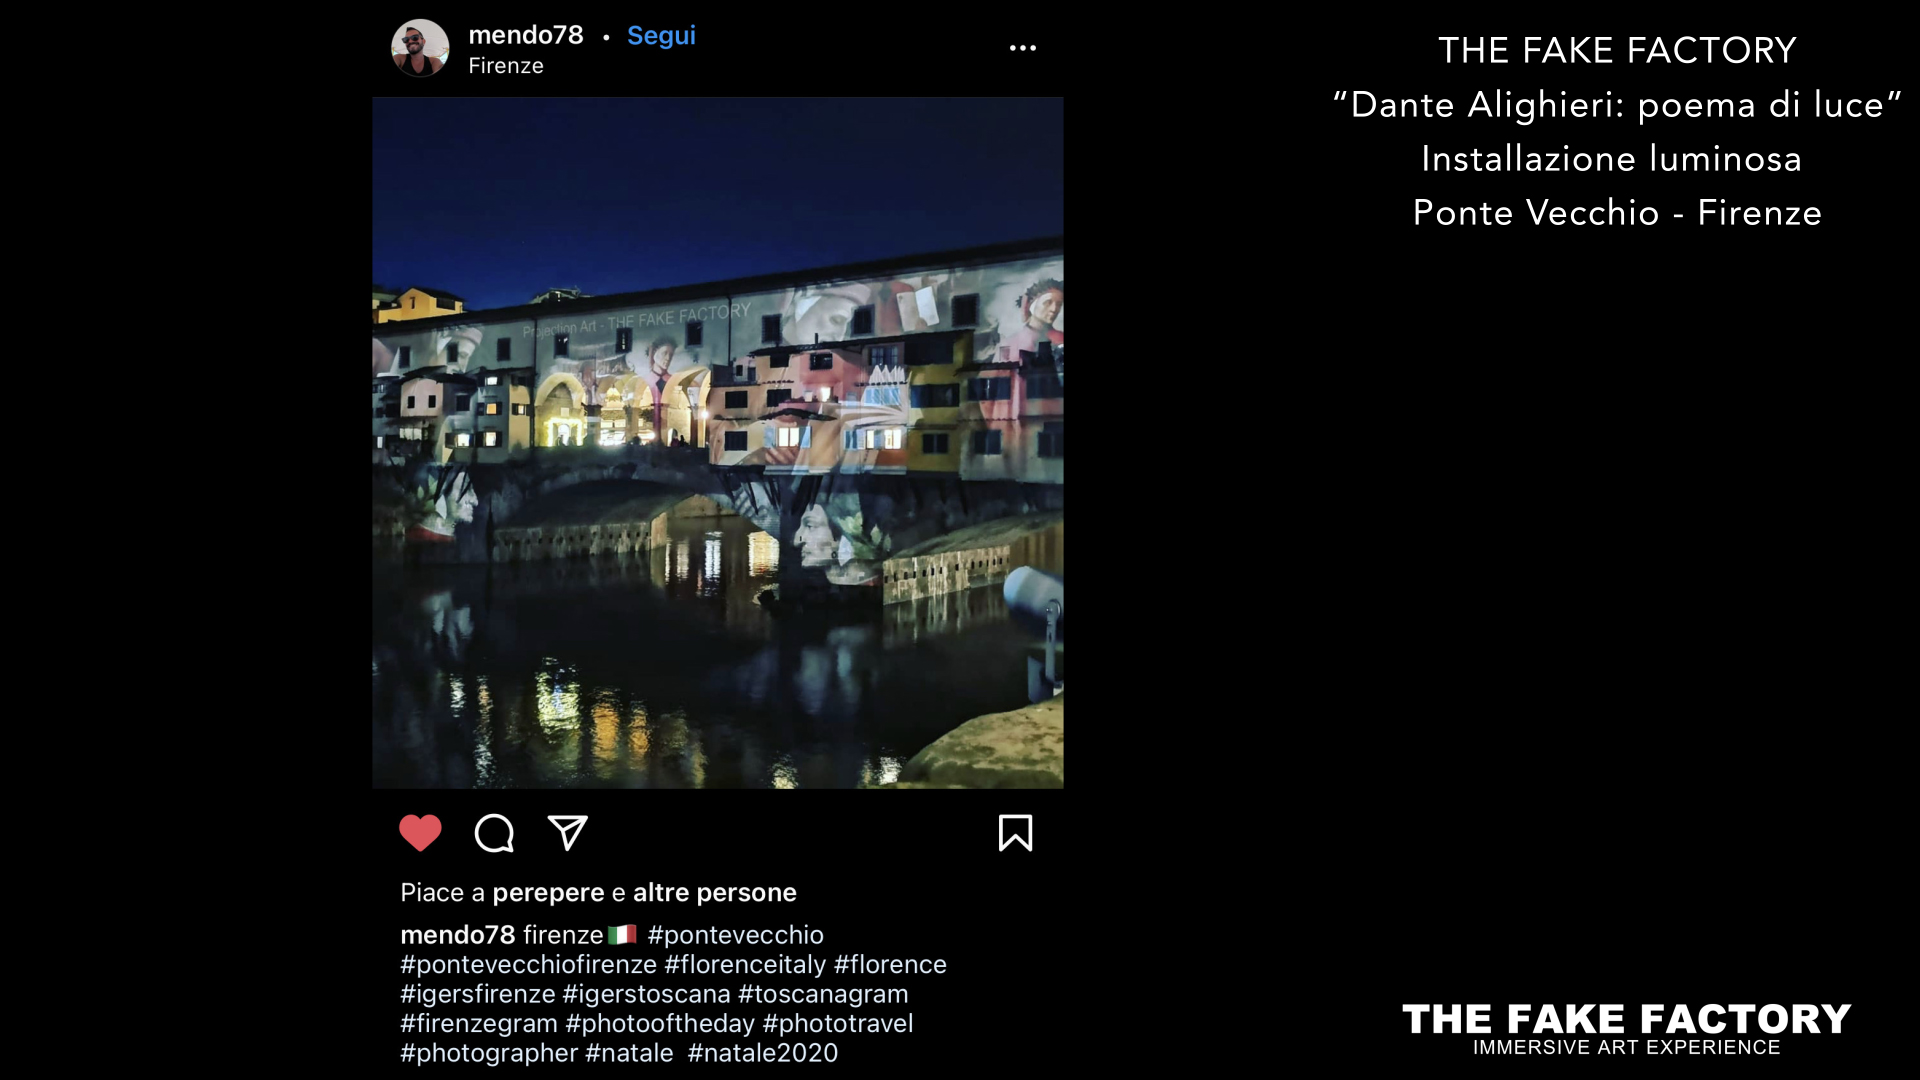Open the #pontevecchio hashtag
Screen dimensions: 1920x1080
coord(736,935)
